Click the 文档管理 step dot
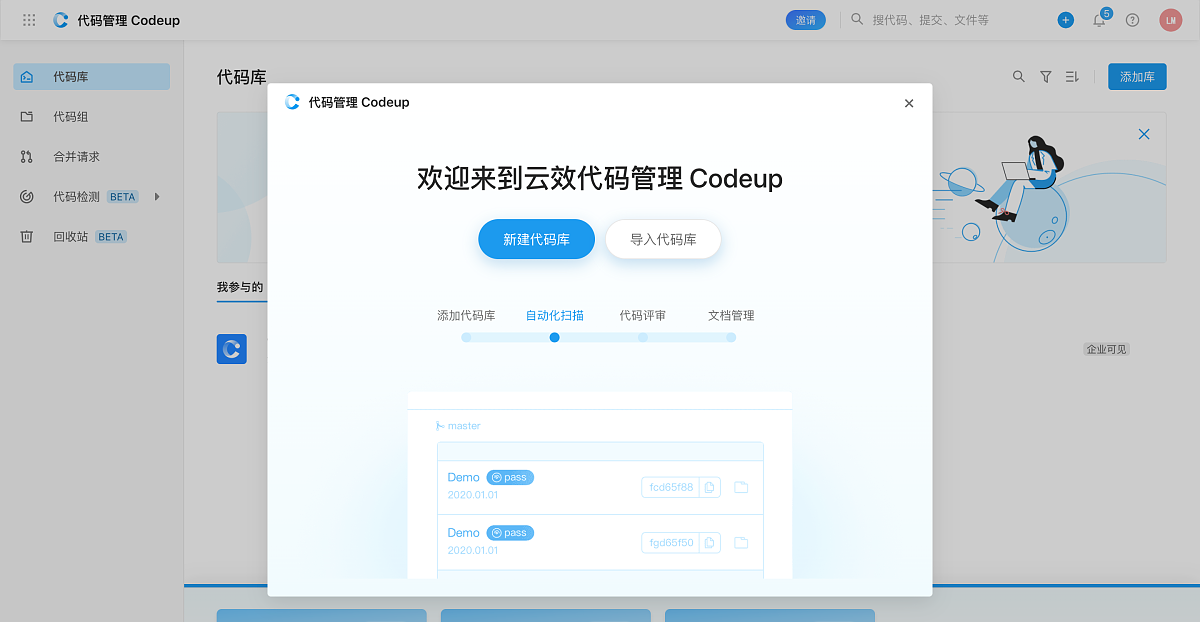The image size is (1200, 622). [731, 337]
